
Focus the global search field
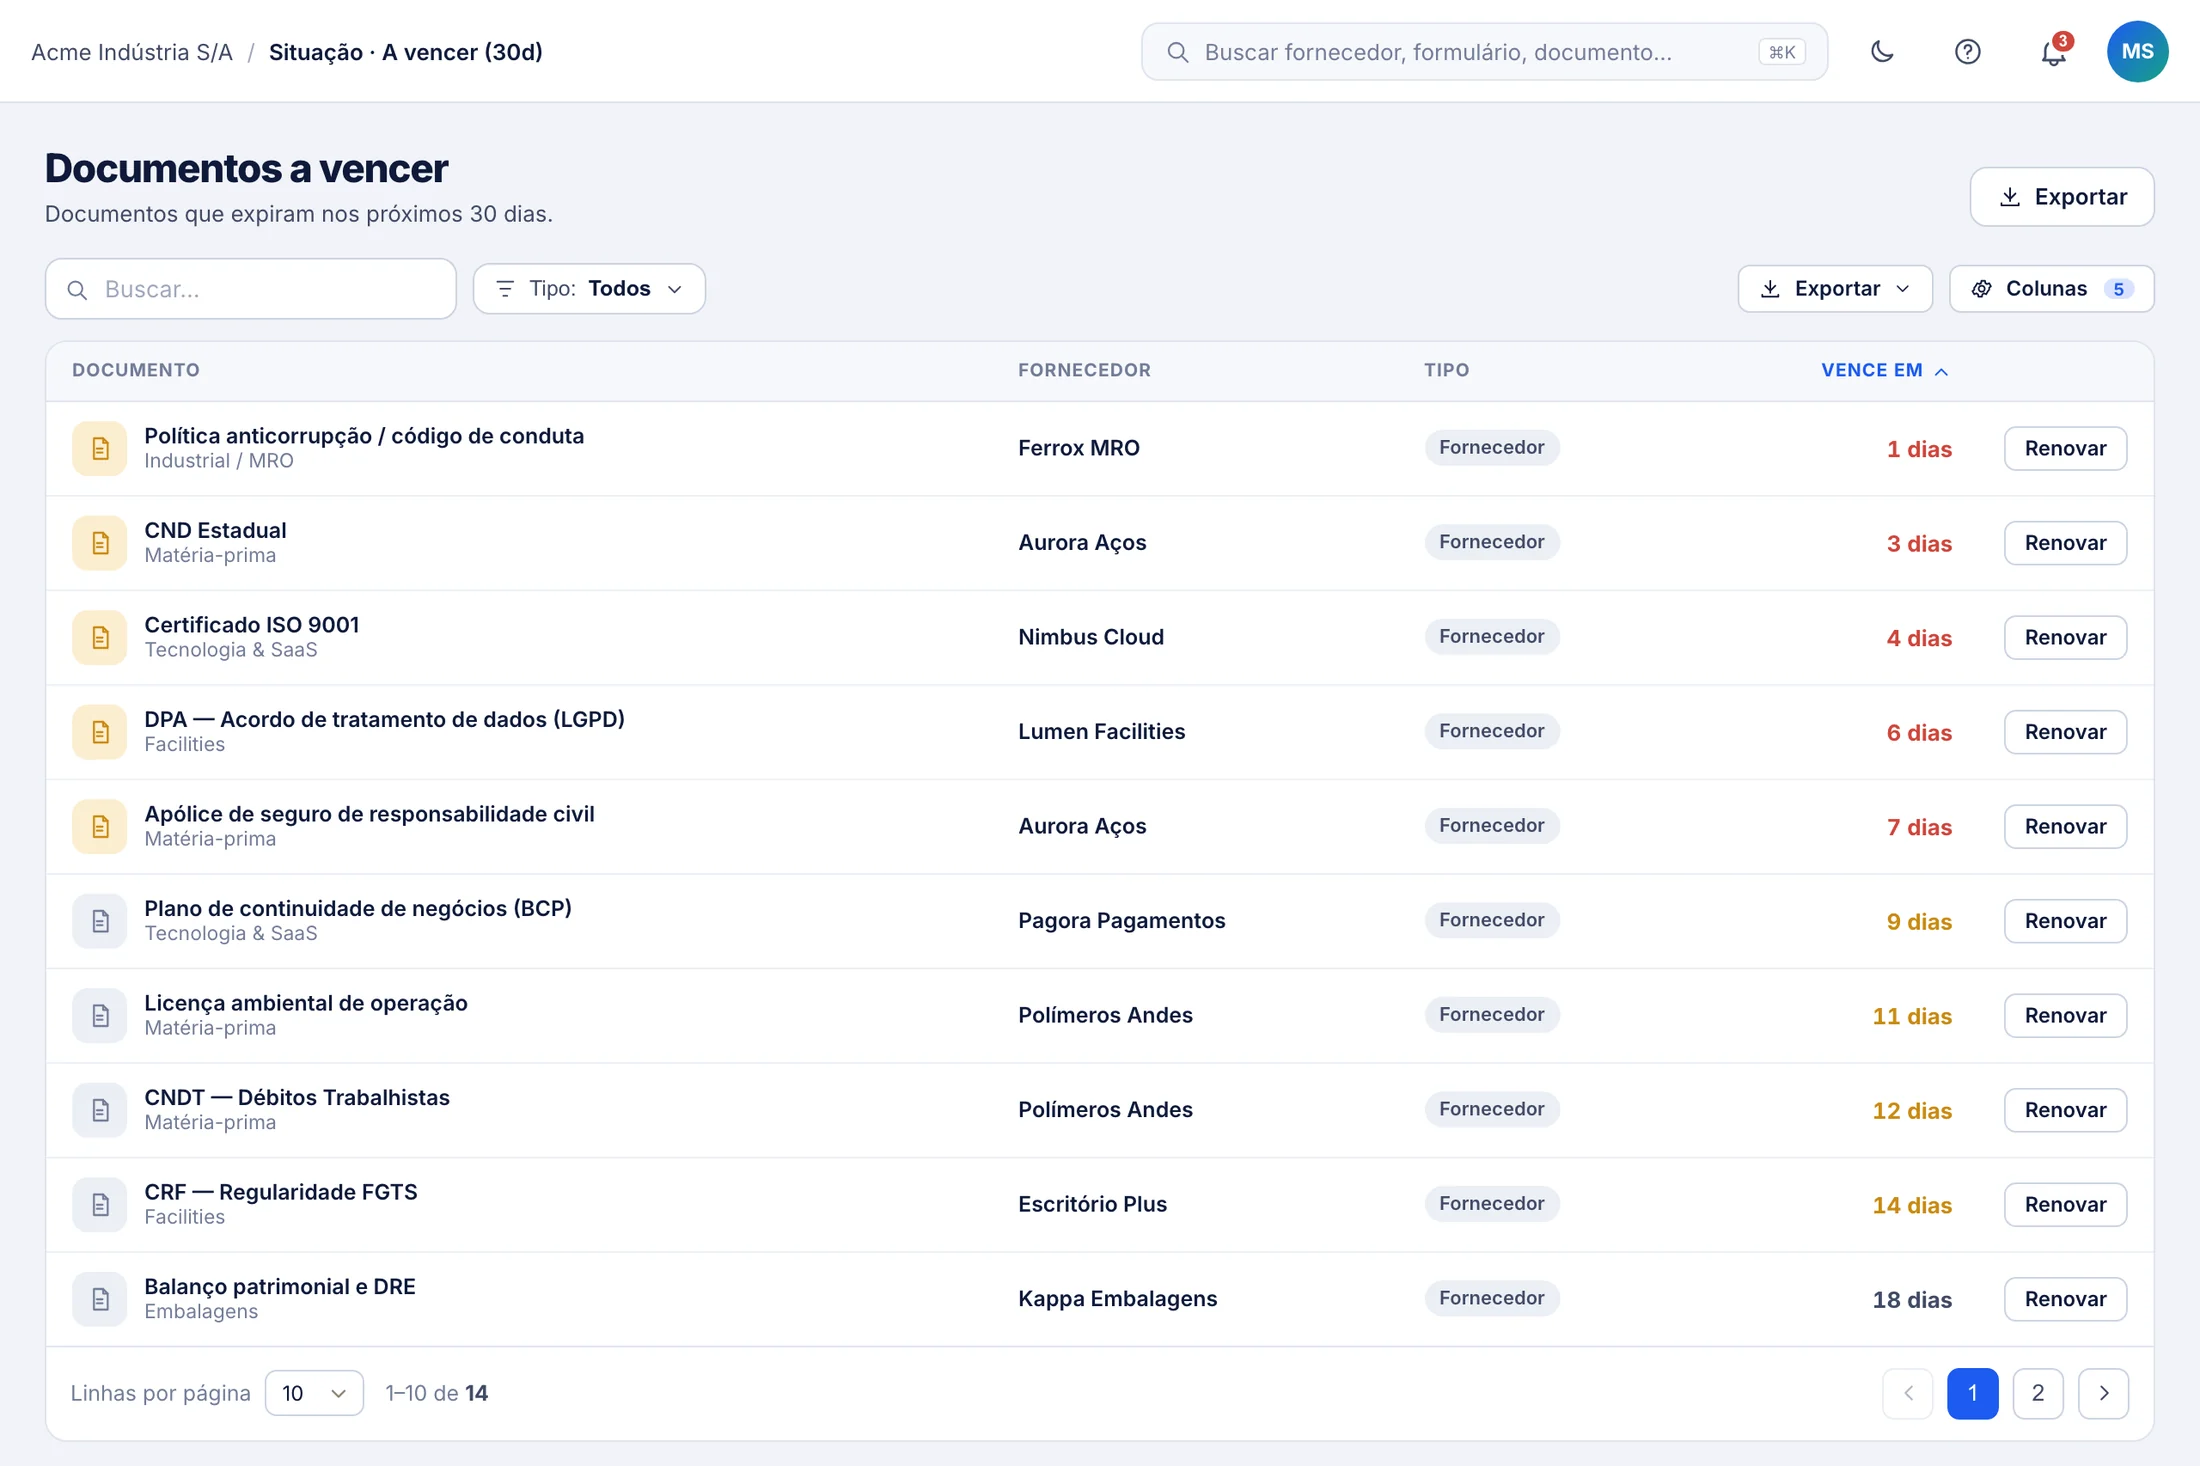click(1484, 52)
